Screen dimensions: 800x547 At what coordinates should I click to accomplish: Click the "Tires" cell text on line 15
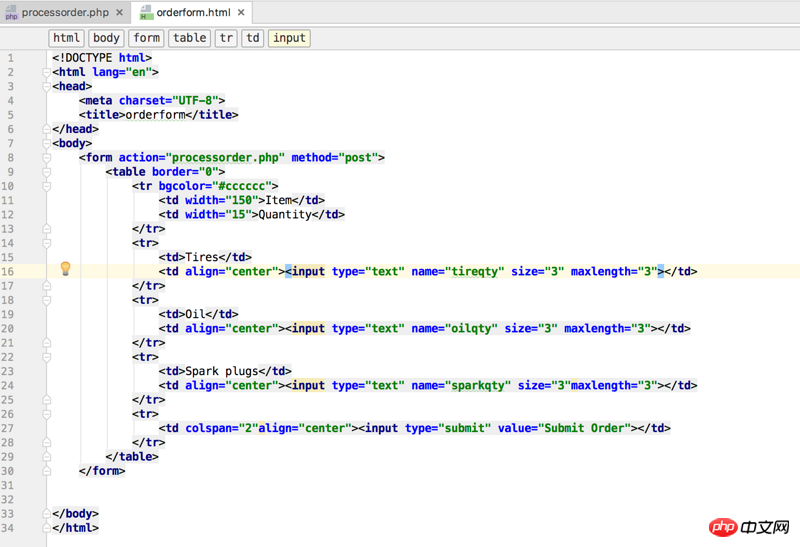pyautogui.click(x=202, y=257)
